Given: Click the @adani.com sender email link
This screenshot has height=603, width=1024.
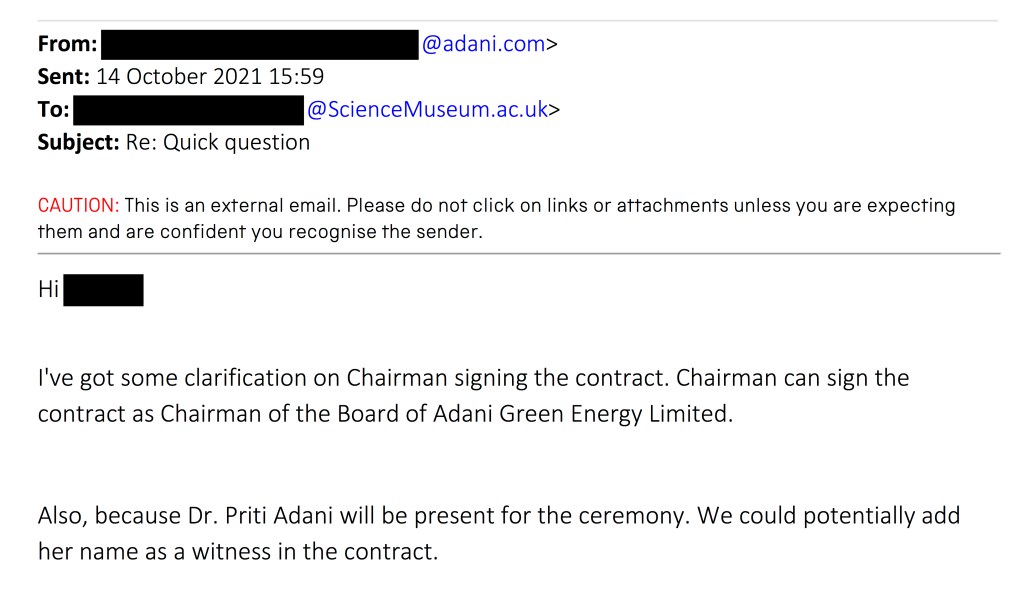Looking at the screenshot, I should point(485,44).
